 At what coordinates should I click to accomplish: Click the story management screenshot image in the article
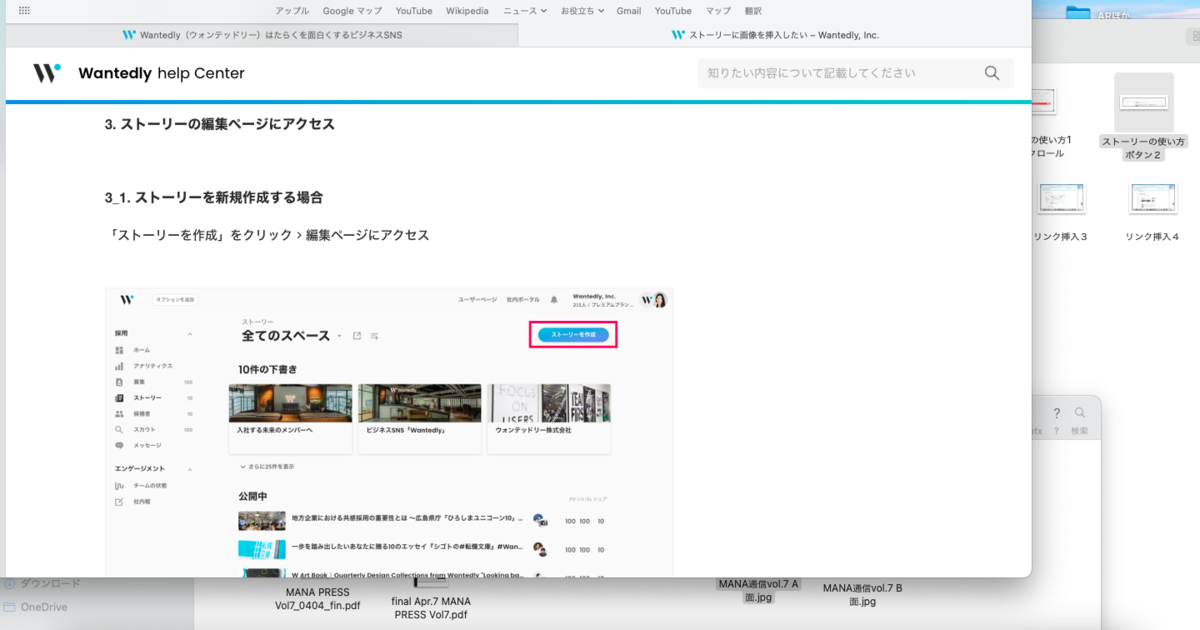click(389, 432)
